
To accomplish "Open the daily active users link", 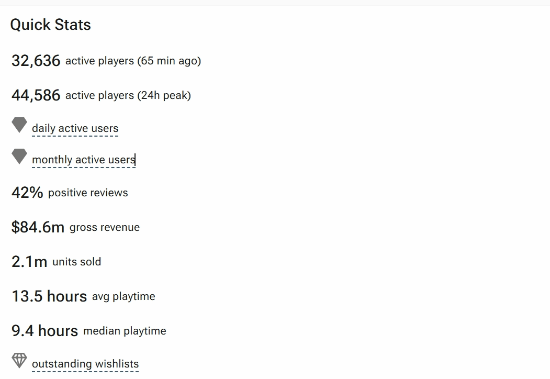I will pos(75,128).
